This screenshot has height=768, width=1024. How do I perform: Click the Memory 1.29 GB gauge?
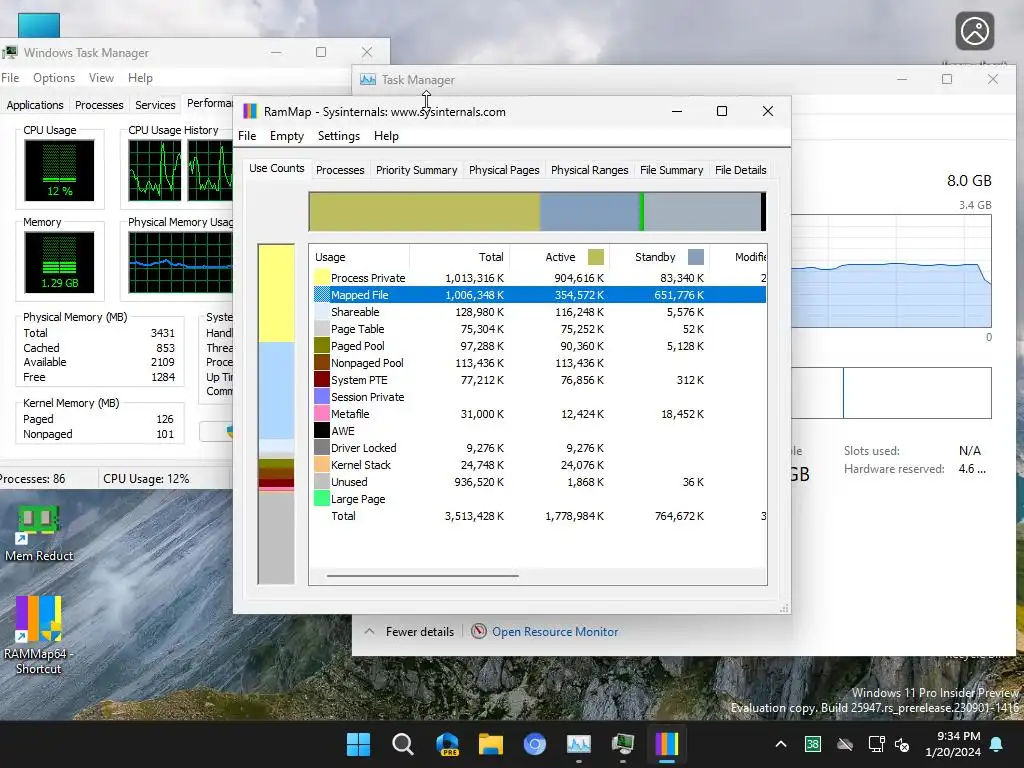[x=59, y=262]
